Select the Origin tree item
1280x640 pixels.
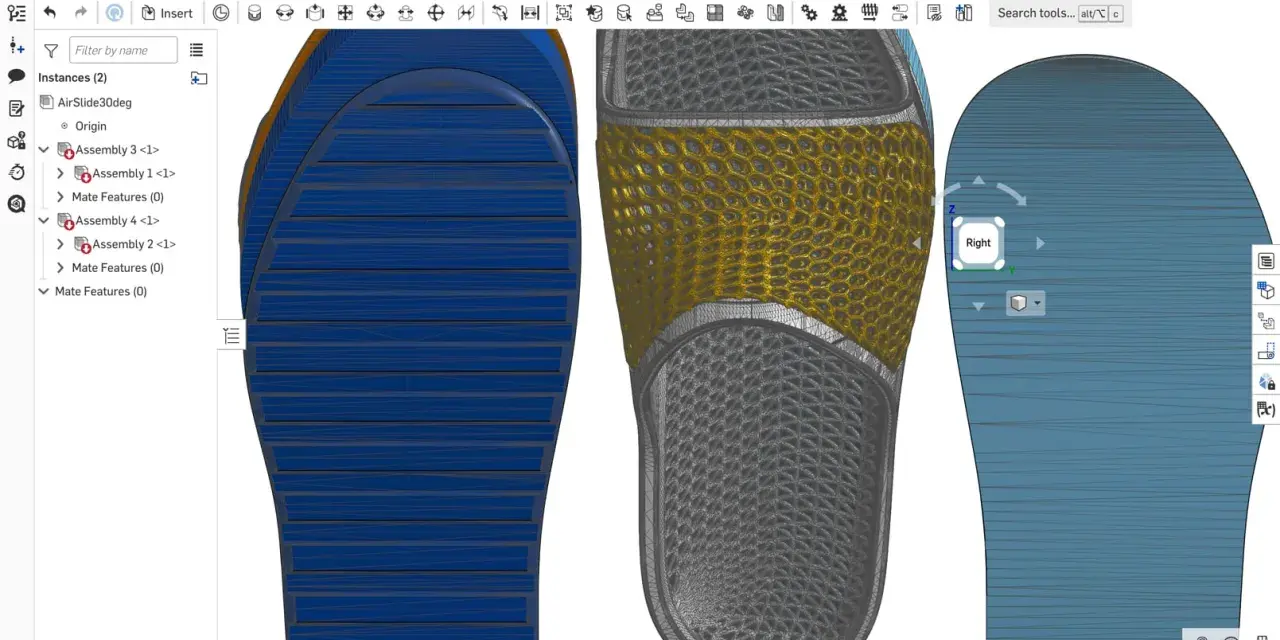pos(91,126)
